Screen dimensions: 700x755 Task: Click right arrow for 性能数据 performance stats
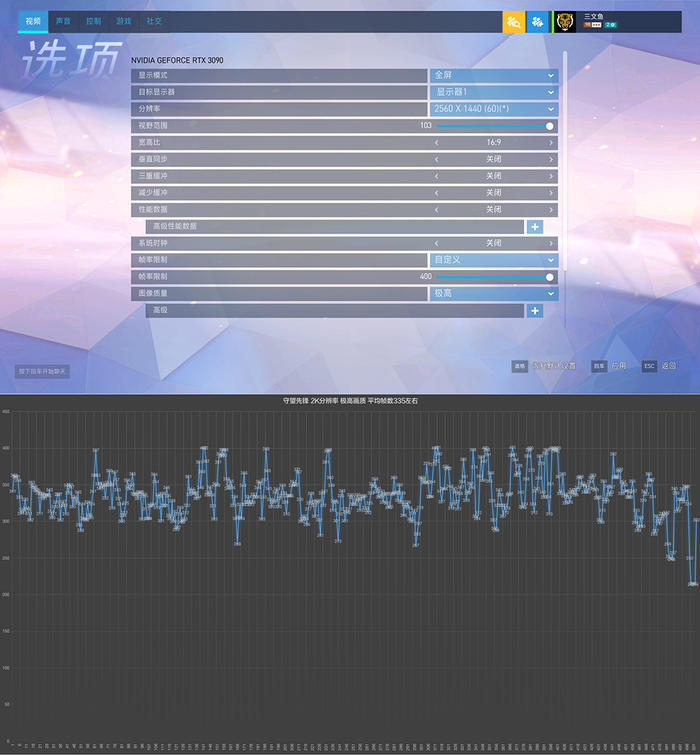click(551, 210)
